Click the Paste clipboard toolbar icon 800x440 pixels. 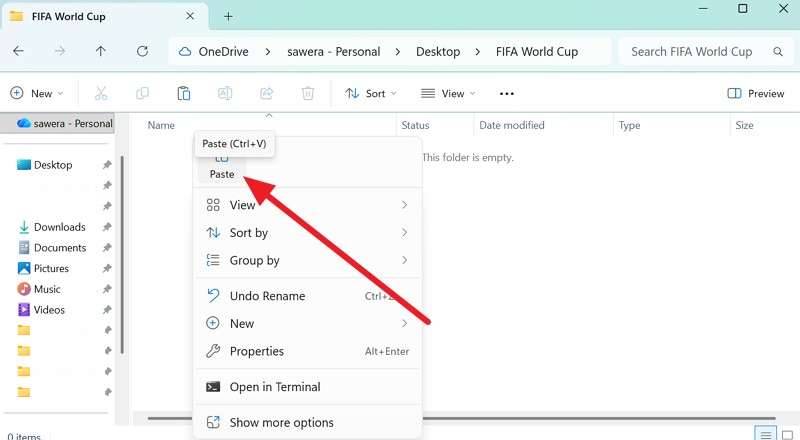pyautogui.click(x=184, y=93)
